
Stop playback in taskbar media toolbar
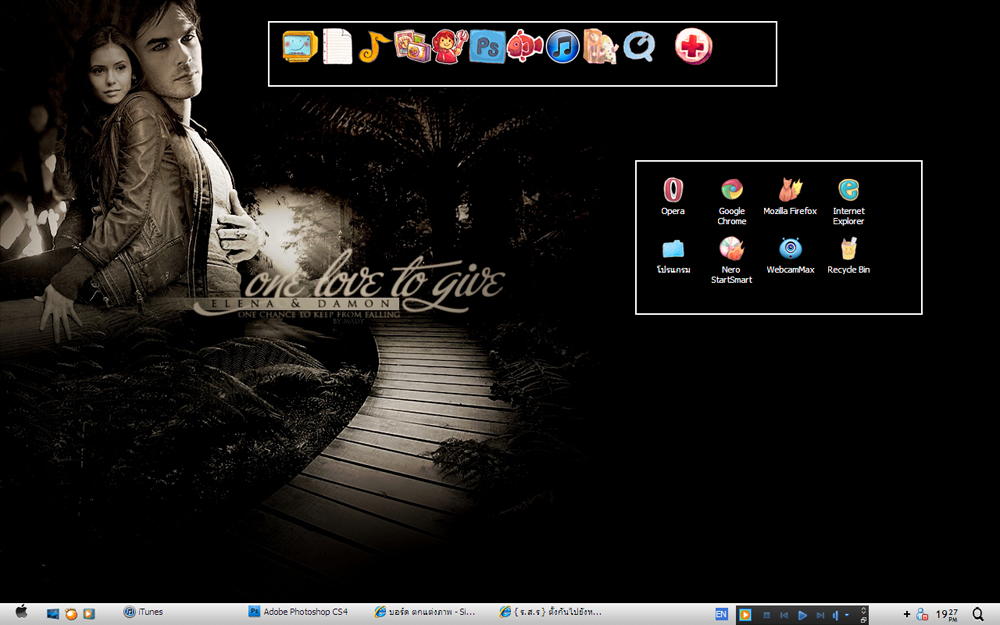[x=767, y=615]
